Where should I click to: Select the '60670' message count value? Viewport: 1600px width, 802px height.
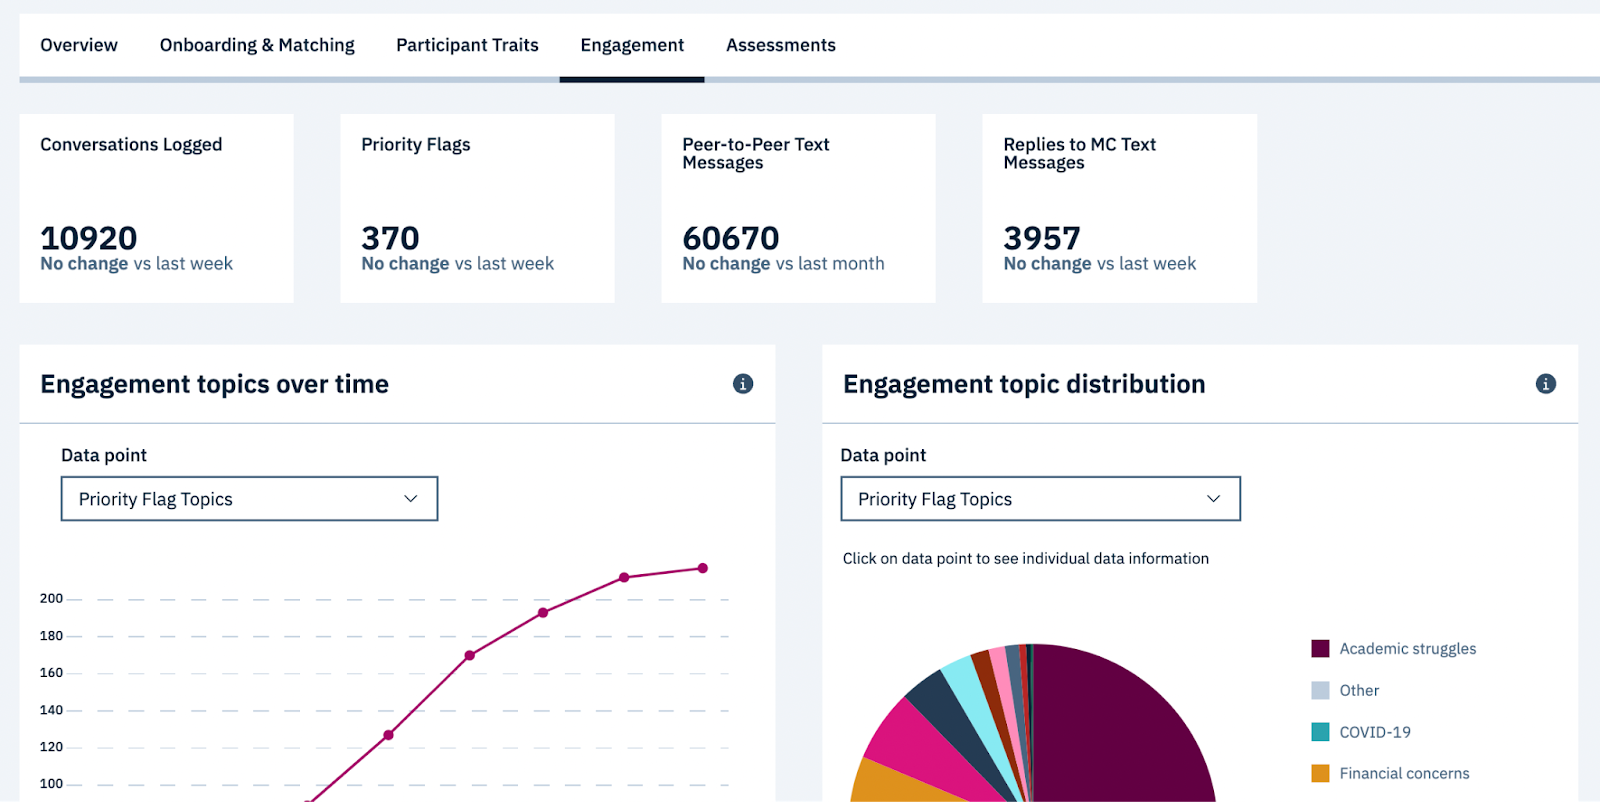[x=731, y=238]
